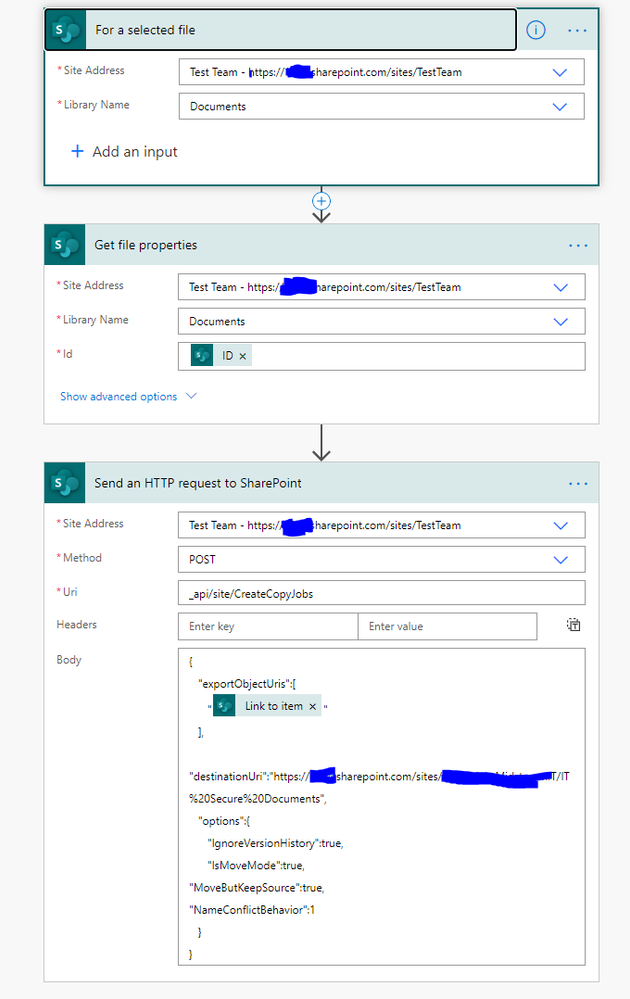Remove the 'Link to item' token
Viewport: 630px width, 999px height.
tap(312, 706)
